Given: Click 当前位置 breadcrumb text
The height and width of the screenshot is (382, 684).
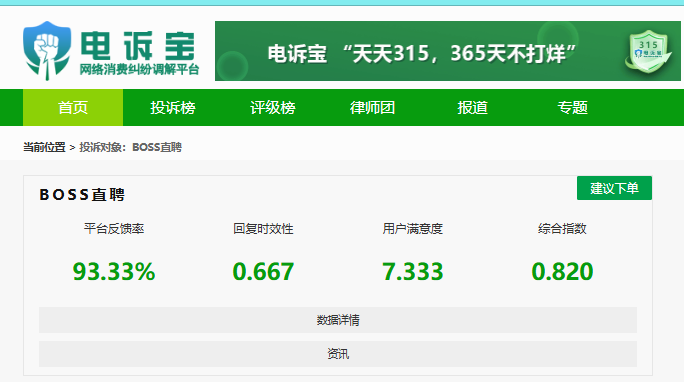Looking at the screenshot, I should tap(44, 147).
